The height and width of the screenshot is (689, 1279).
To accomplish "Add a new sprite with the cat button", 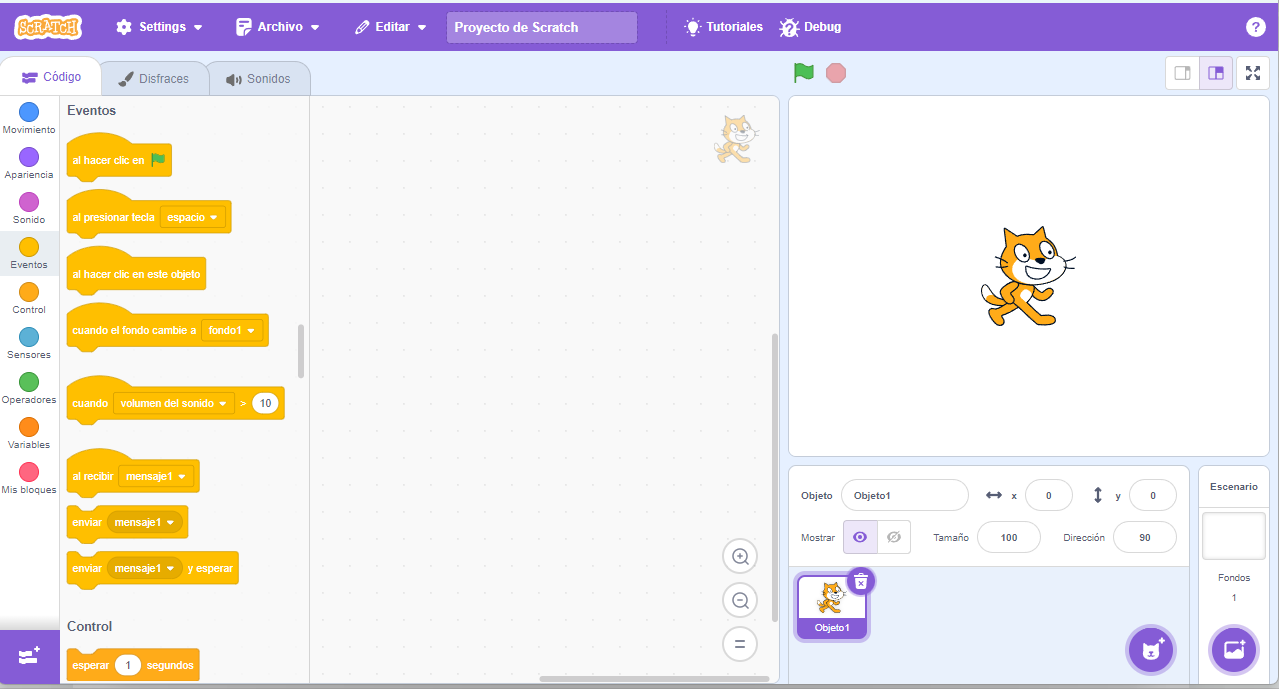I will 1150,649.
